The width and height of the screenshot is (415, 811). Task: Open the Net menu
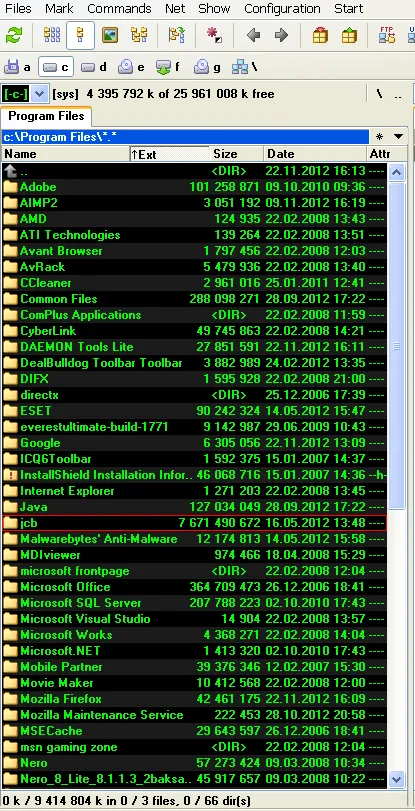[x=175, y=9]
